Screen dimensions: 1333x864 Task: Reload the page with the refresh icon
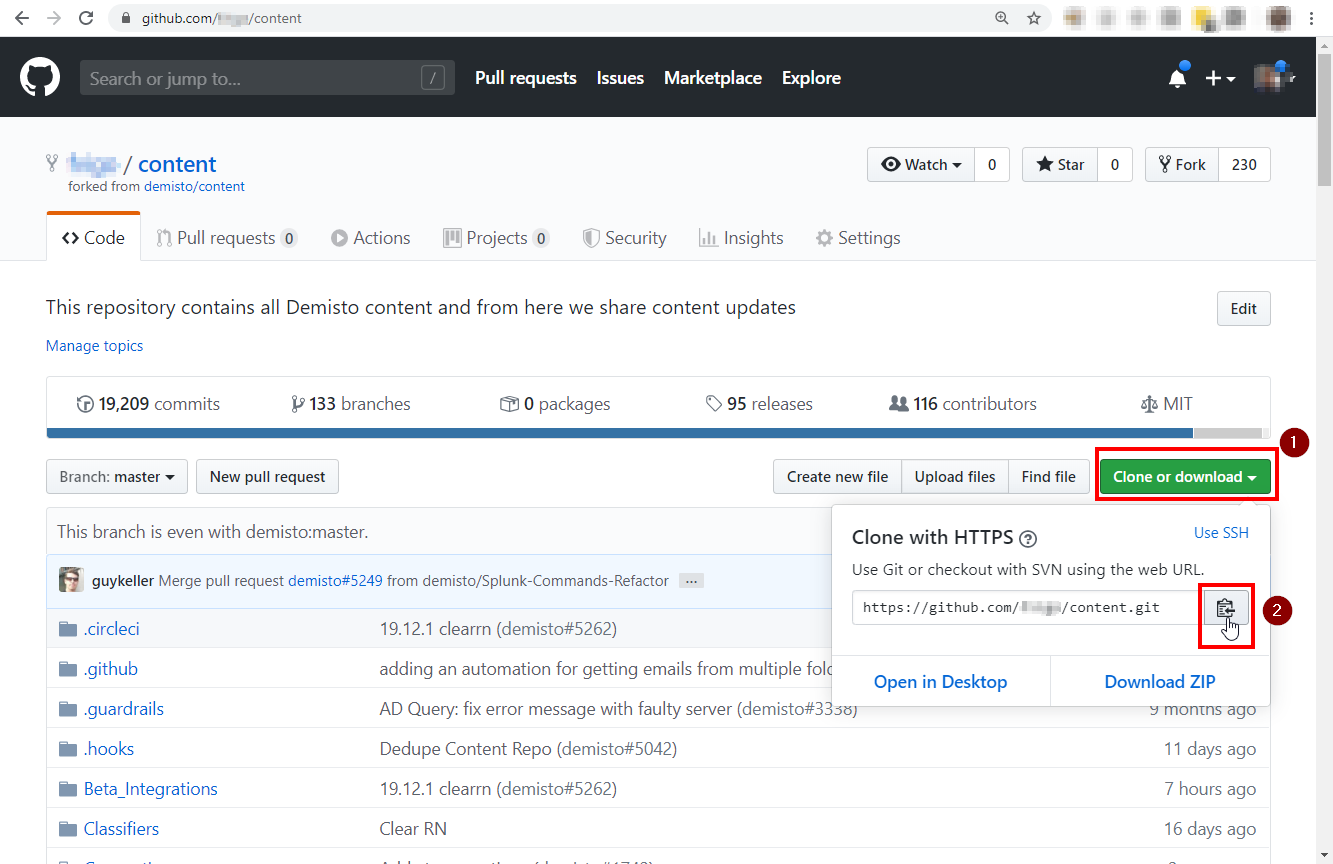(x=86, y=17)
